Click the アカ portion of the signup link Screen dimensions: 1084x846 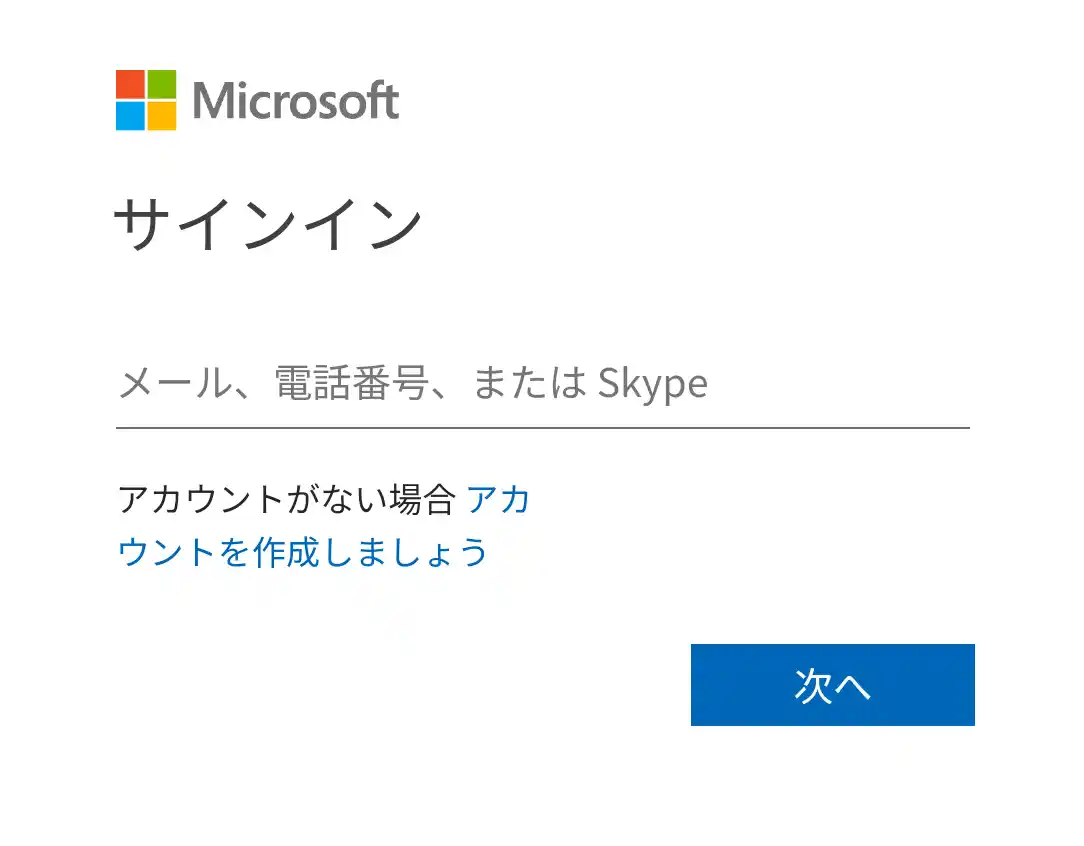(x=499, y=499)
